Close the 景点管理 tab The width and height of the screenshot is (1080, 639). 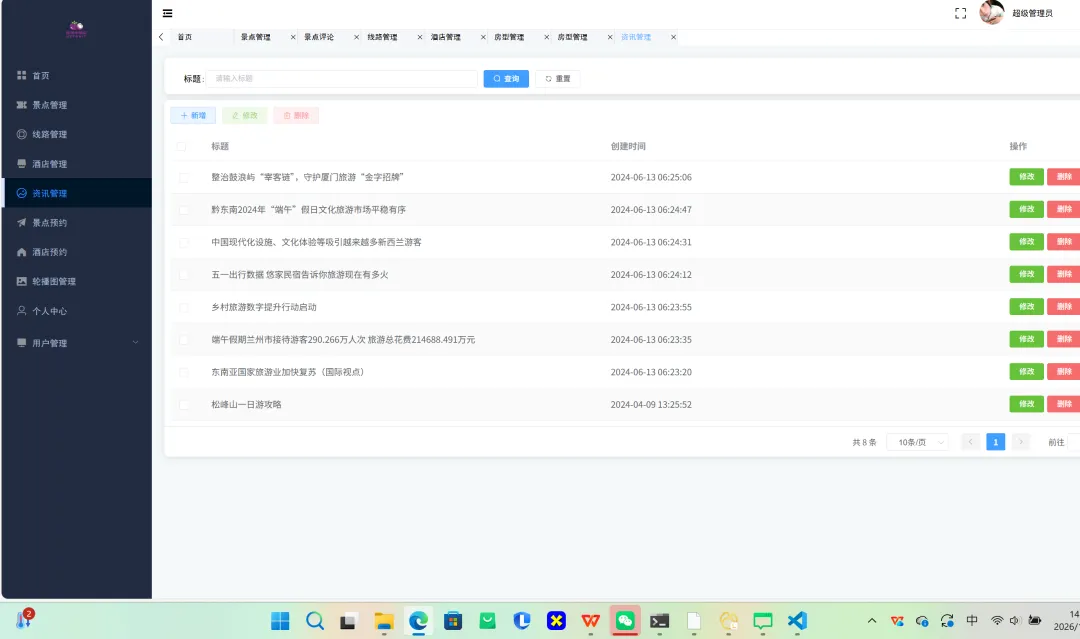point(293,37)
